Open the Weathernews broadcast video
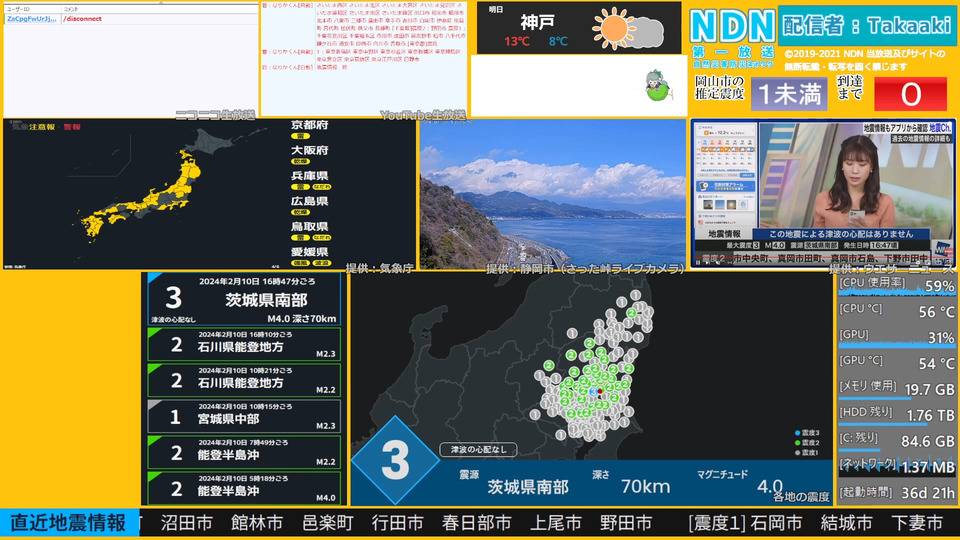Image resolution: width=960 pixels, height=540 pixels. [822, 194]
